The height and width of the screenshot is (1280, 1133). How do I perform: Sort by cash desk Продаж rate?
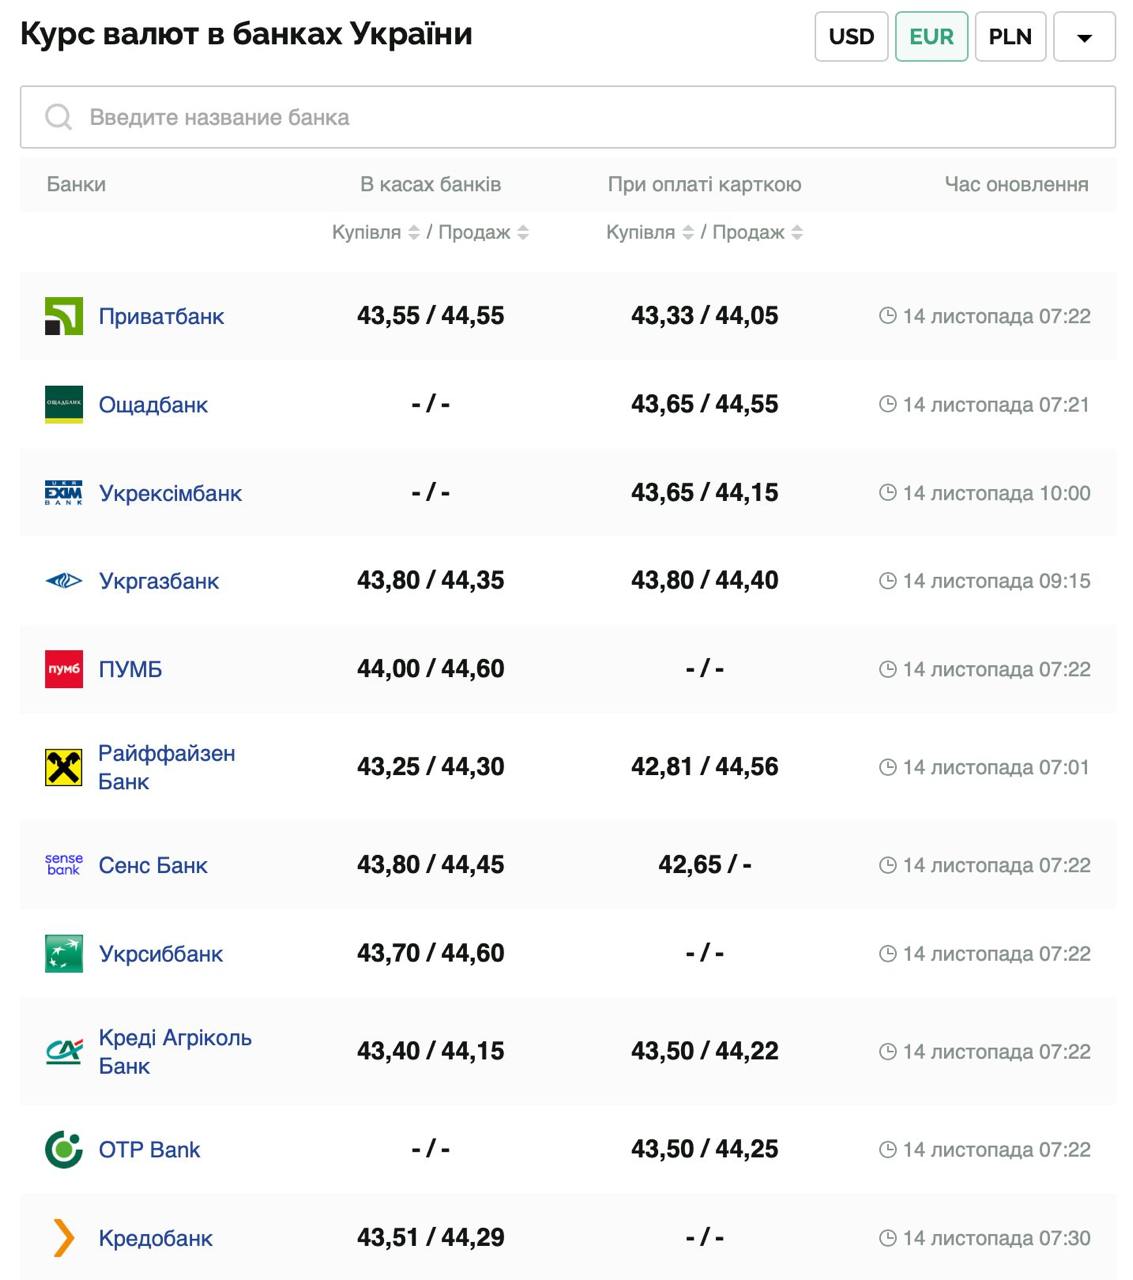pyautogui.click(x=523, y=232)
